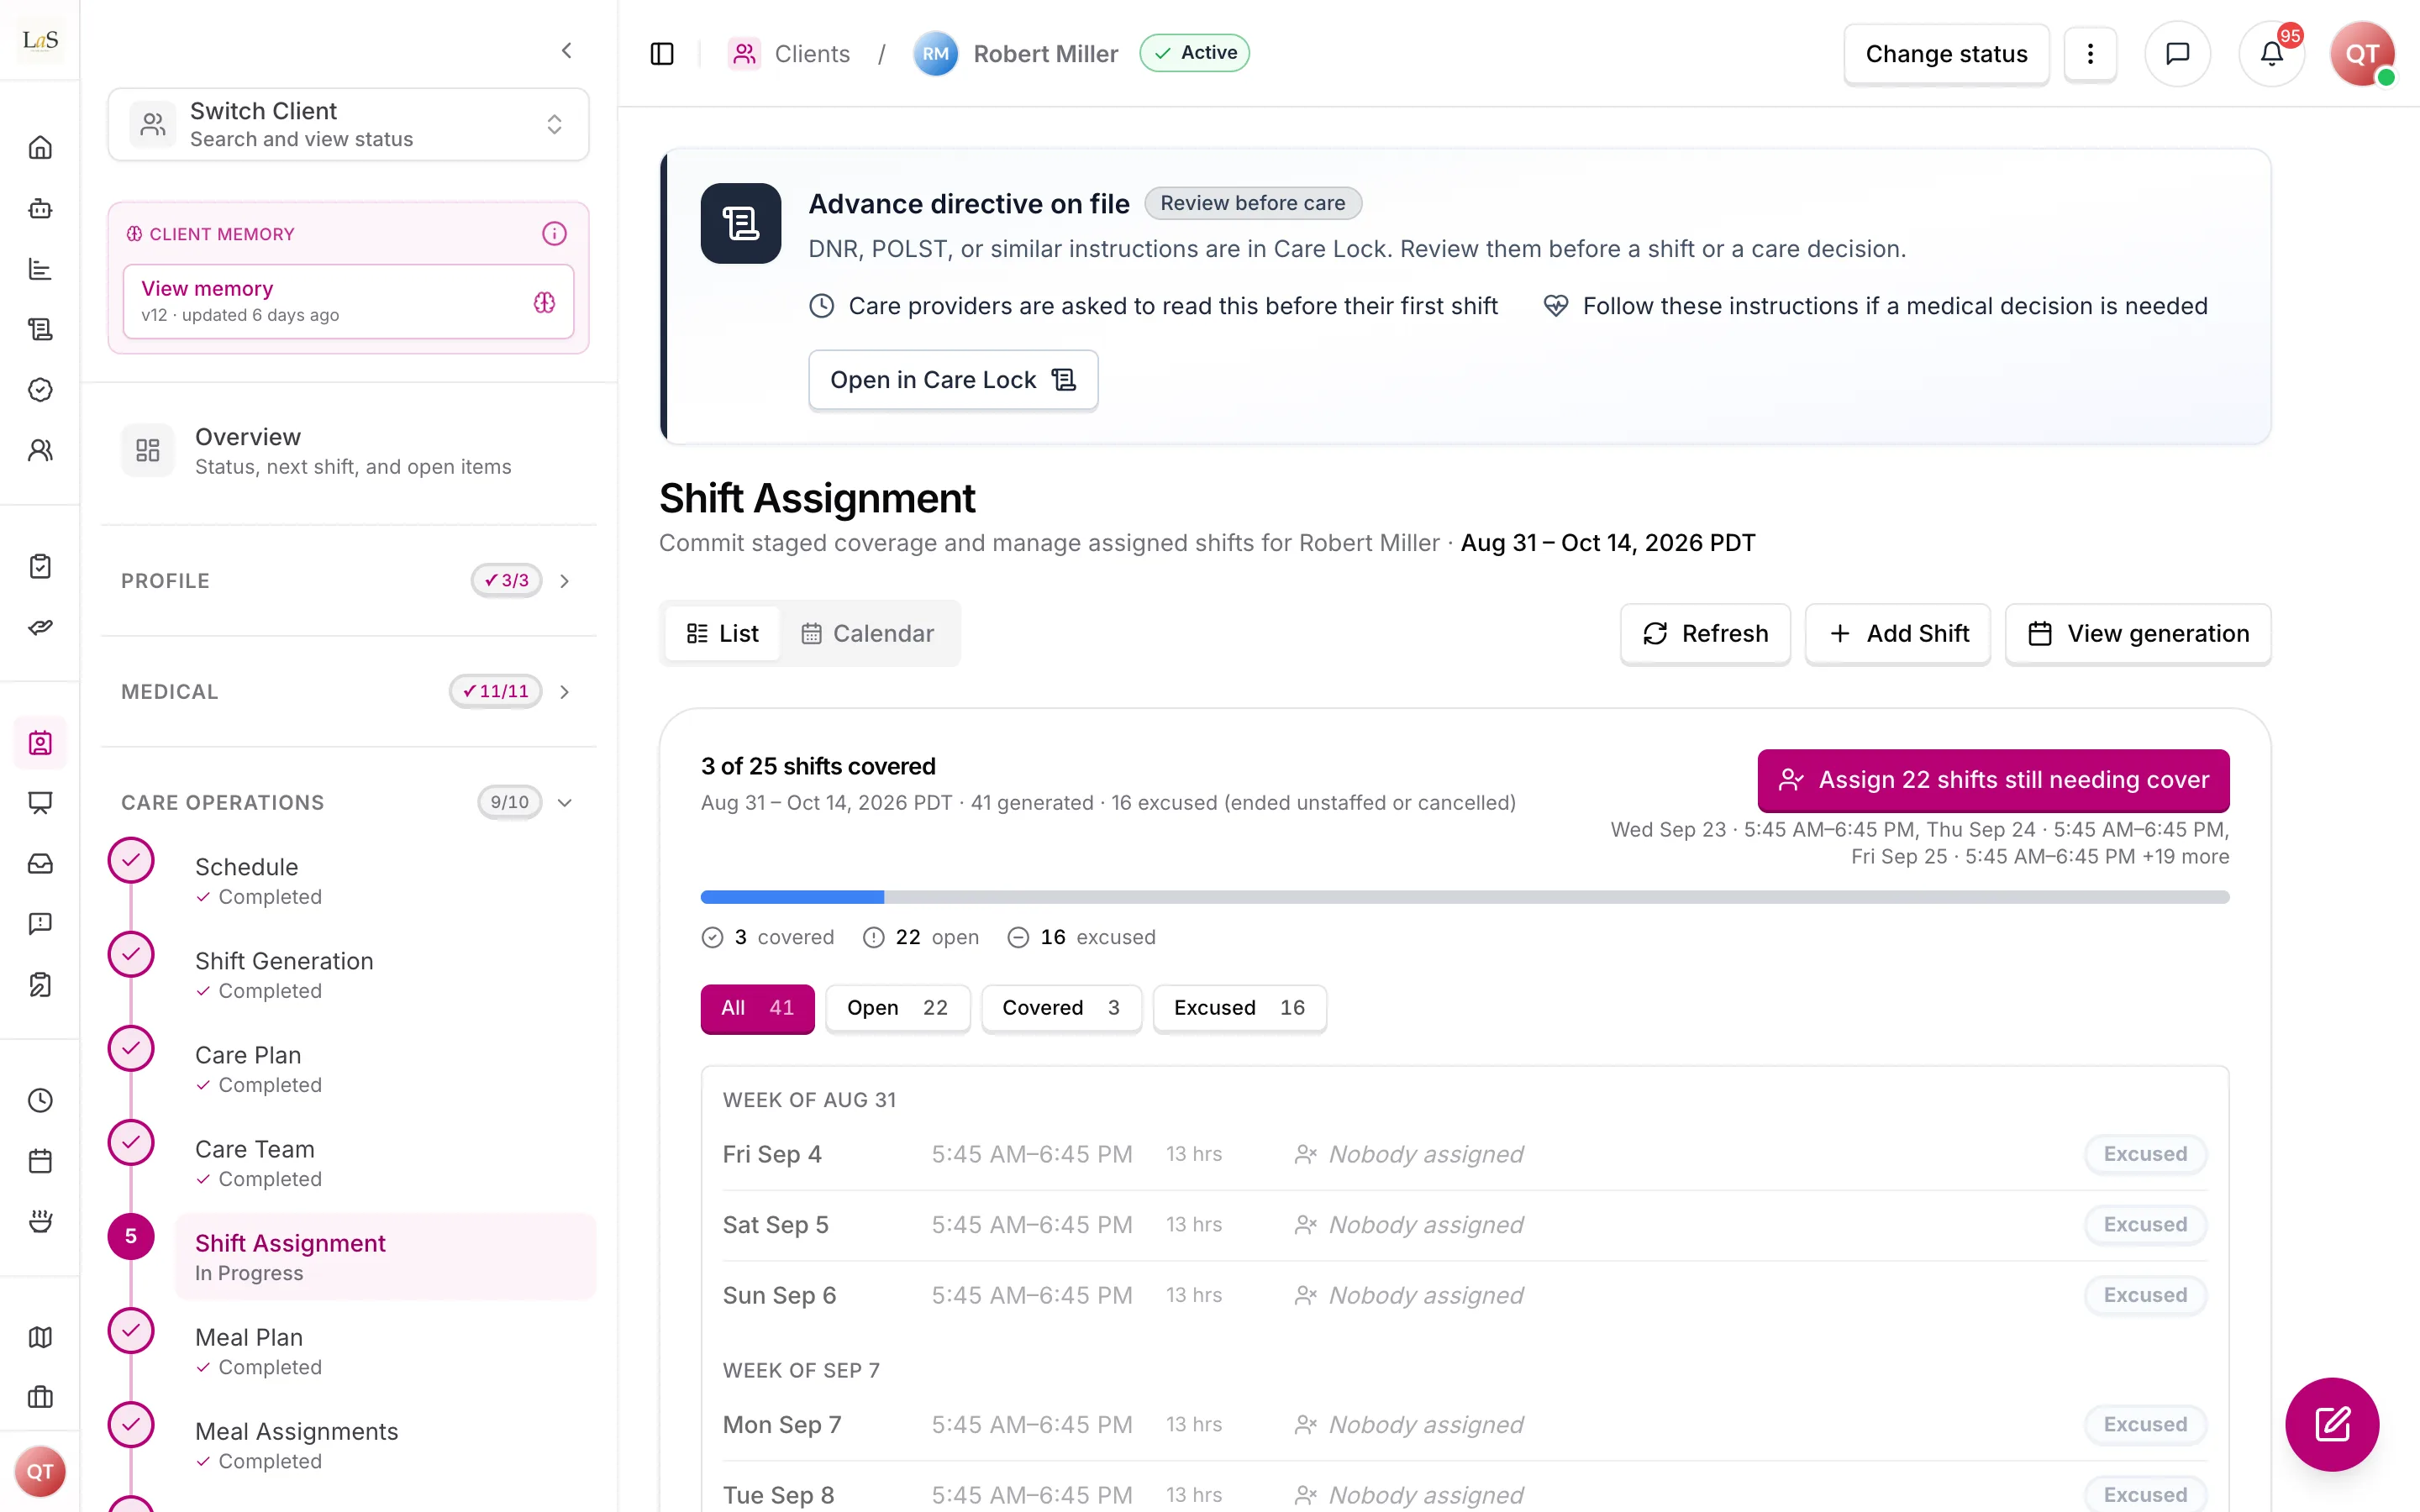
Task: Click the Active status badge
Action: pyautogui.click(x=1194, y=53)
